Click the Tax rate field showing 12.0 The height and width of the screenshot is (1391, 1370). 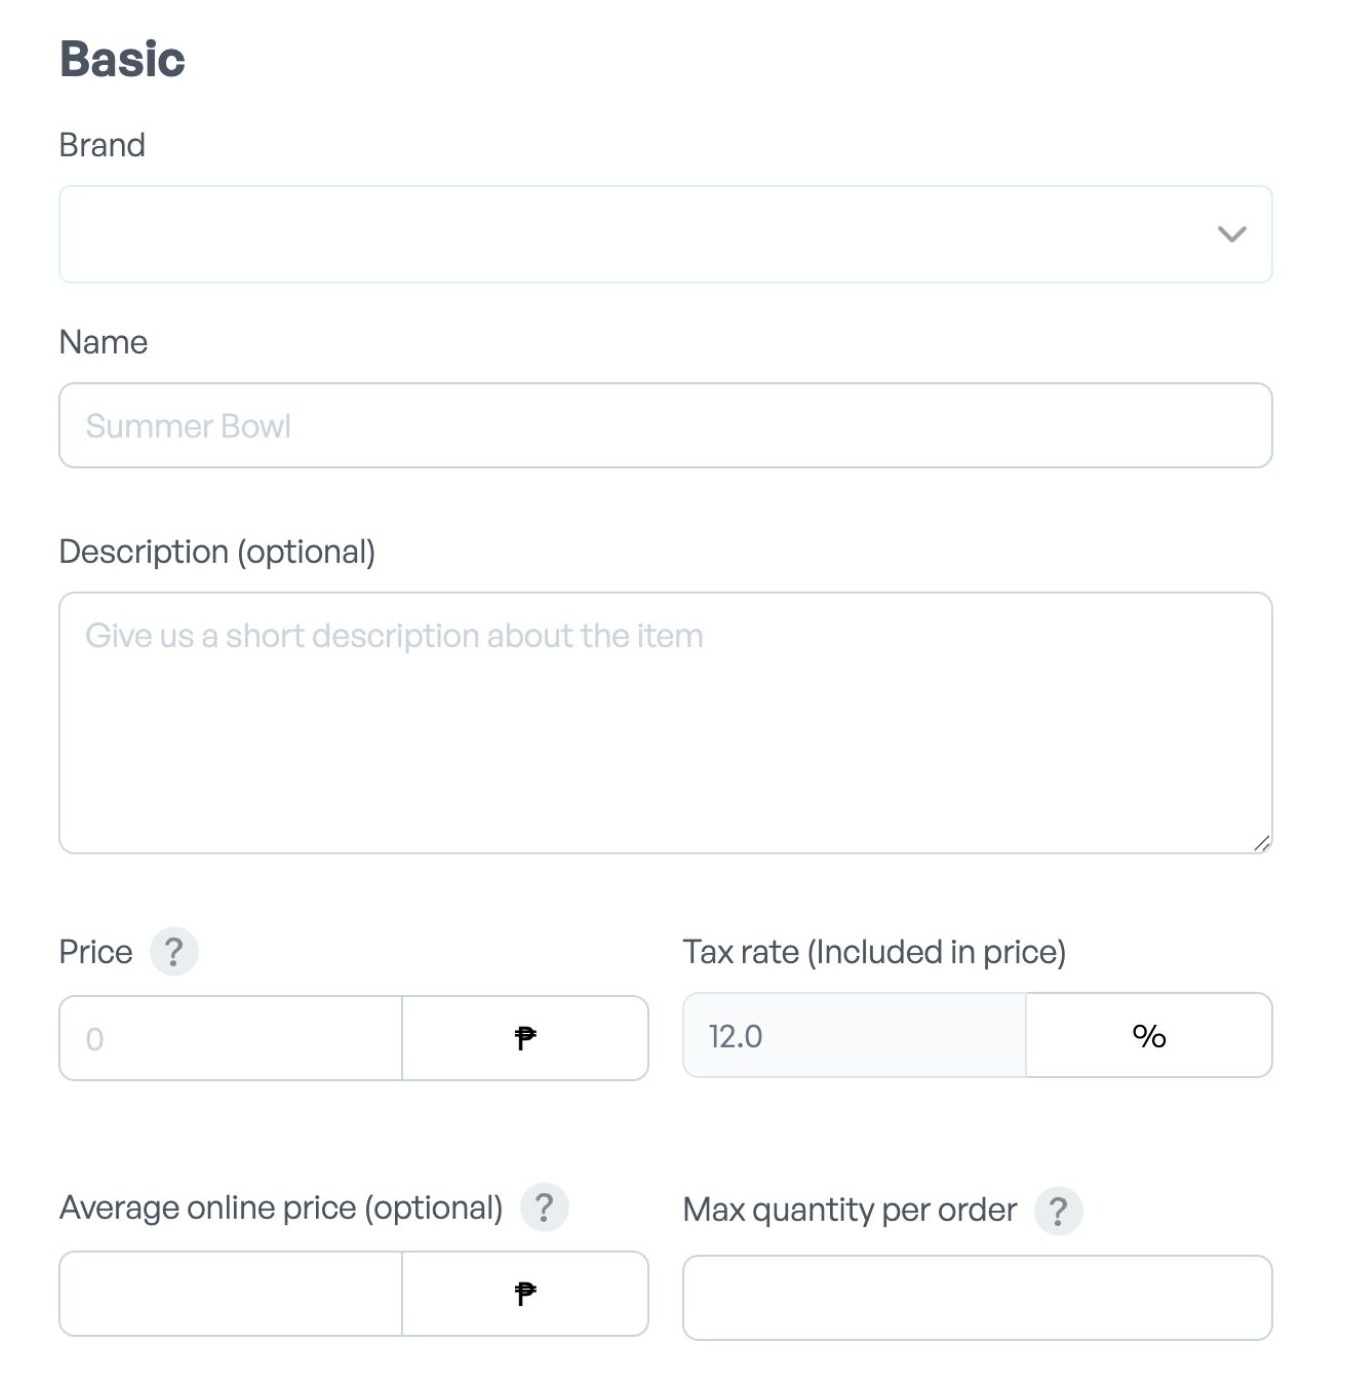(855, 1035)
